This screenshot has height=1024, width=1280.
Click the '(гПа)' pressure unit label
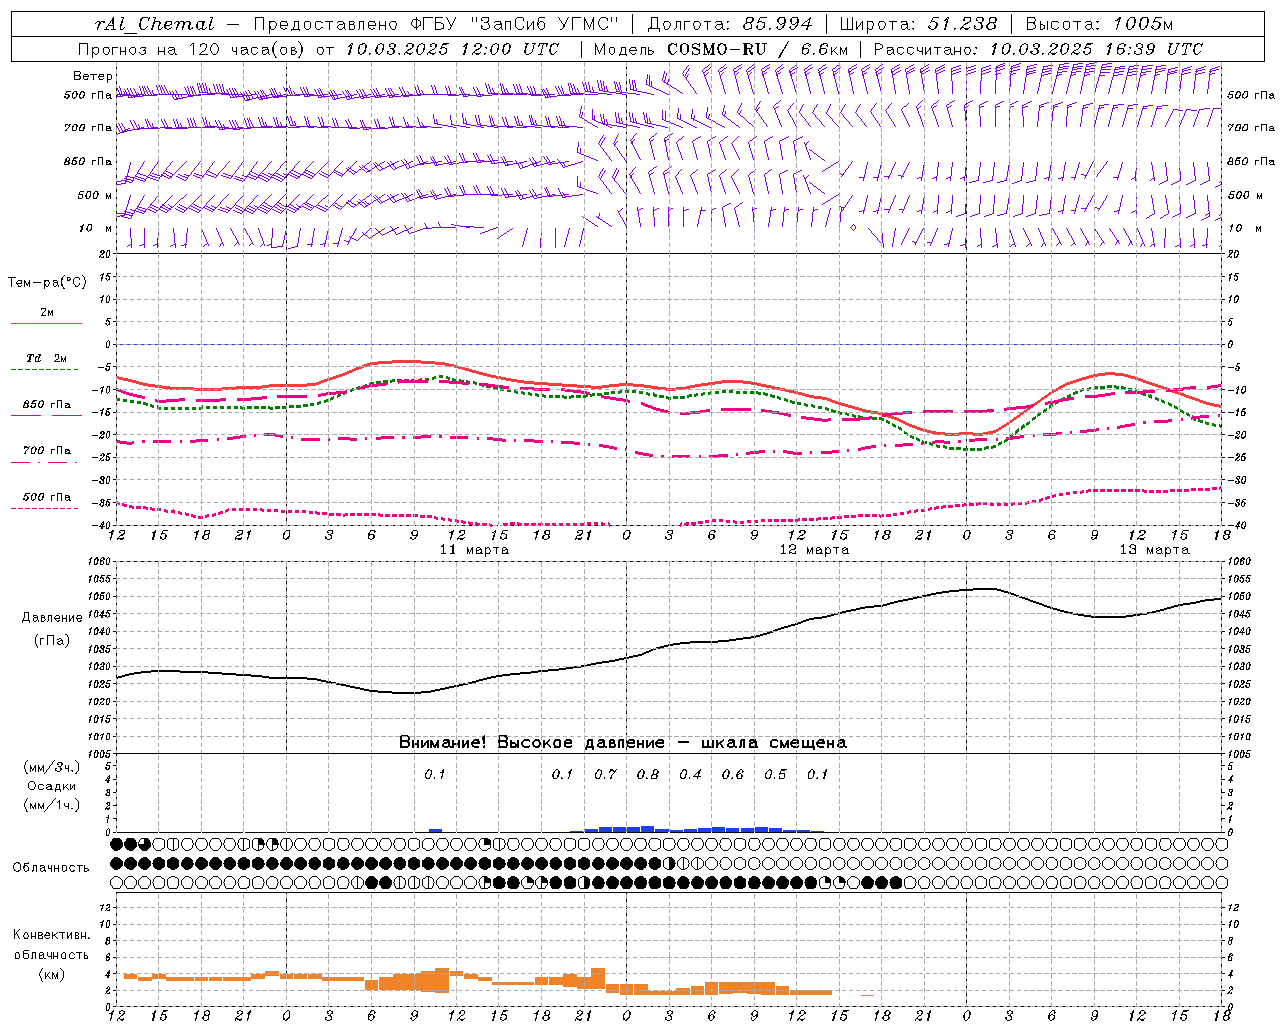pyautogui.click(x=52, y=641)
